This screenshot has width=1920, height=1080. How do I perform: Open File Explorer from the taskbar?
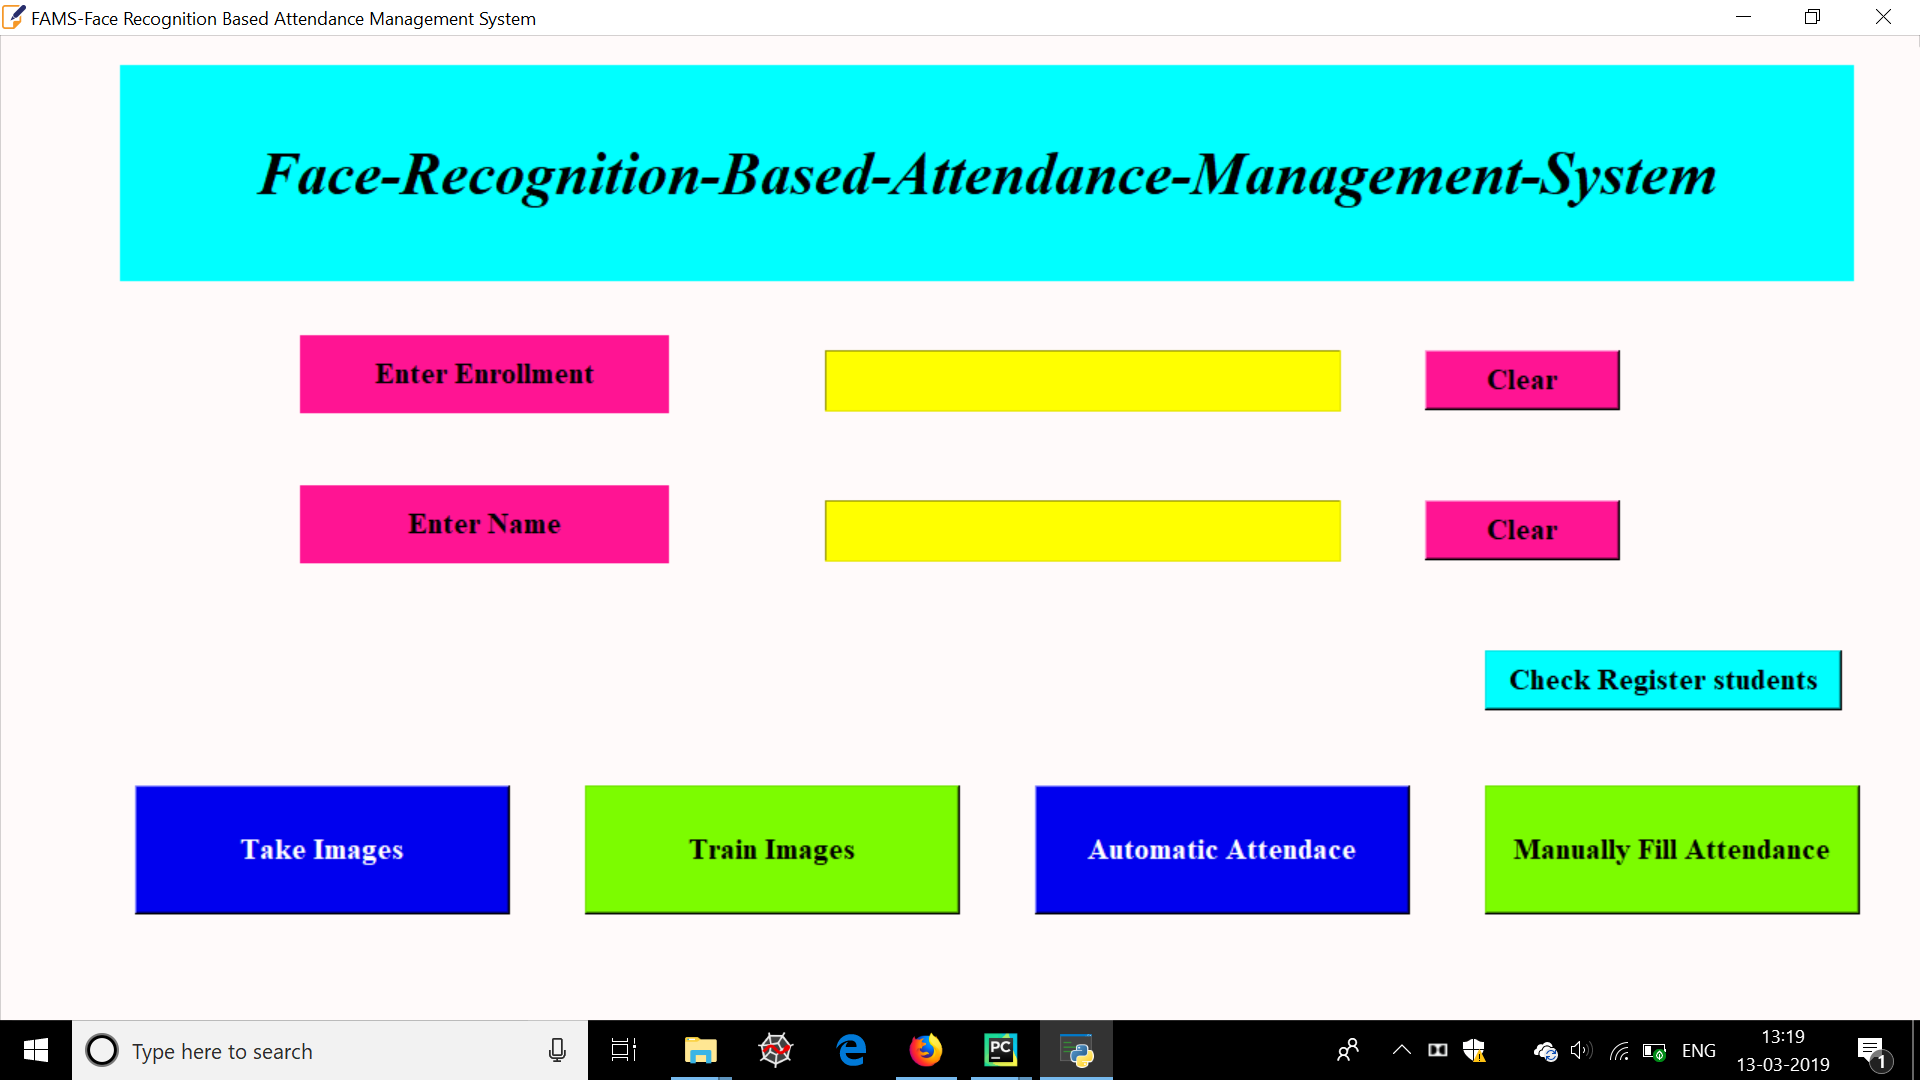[700, 1050]
